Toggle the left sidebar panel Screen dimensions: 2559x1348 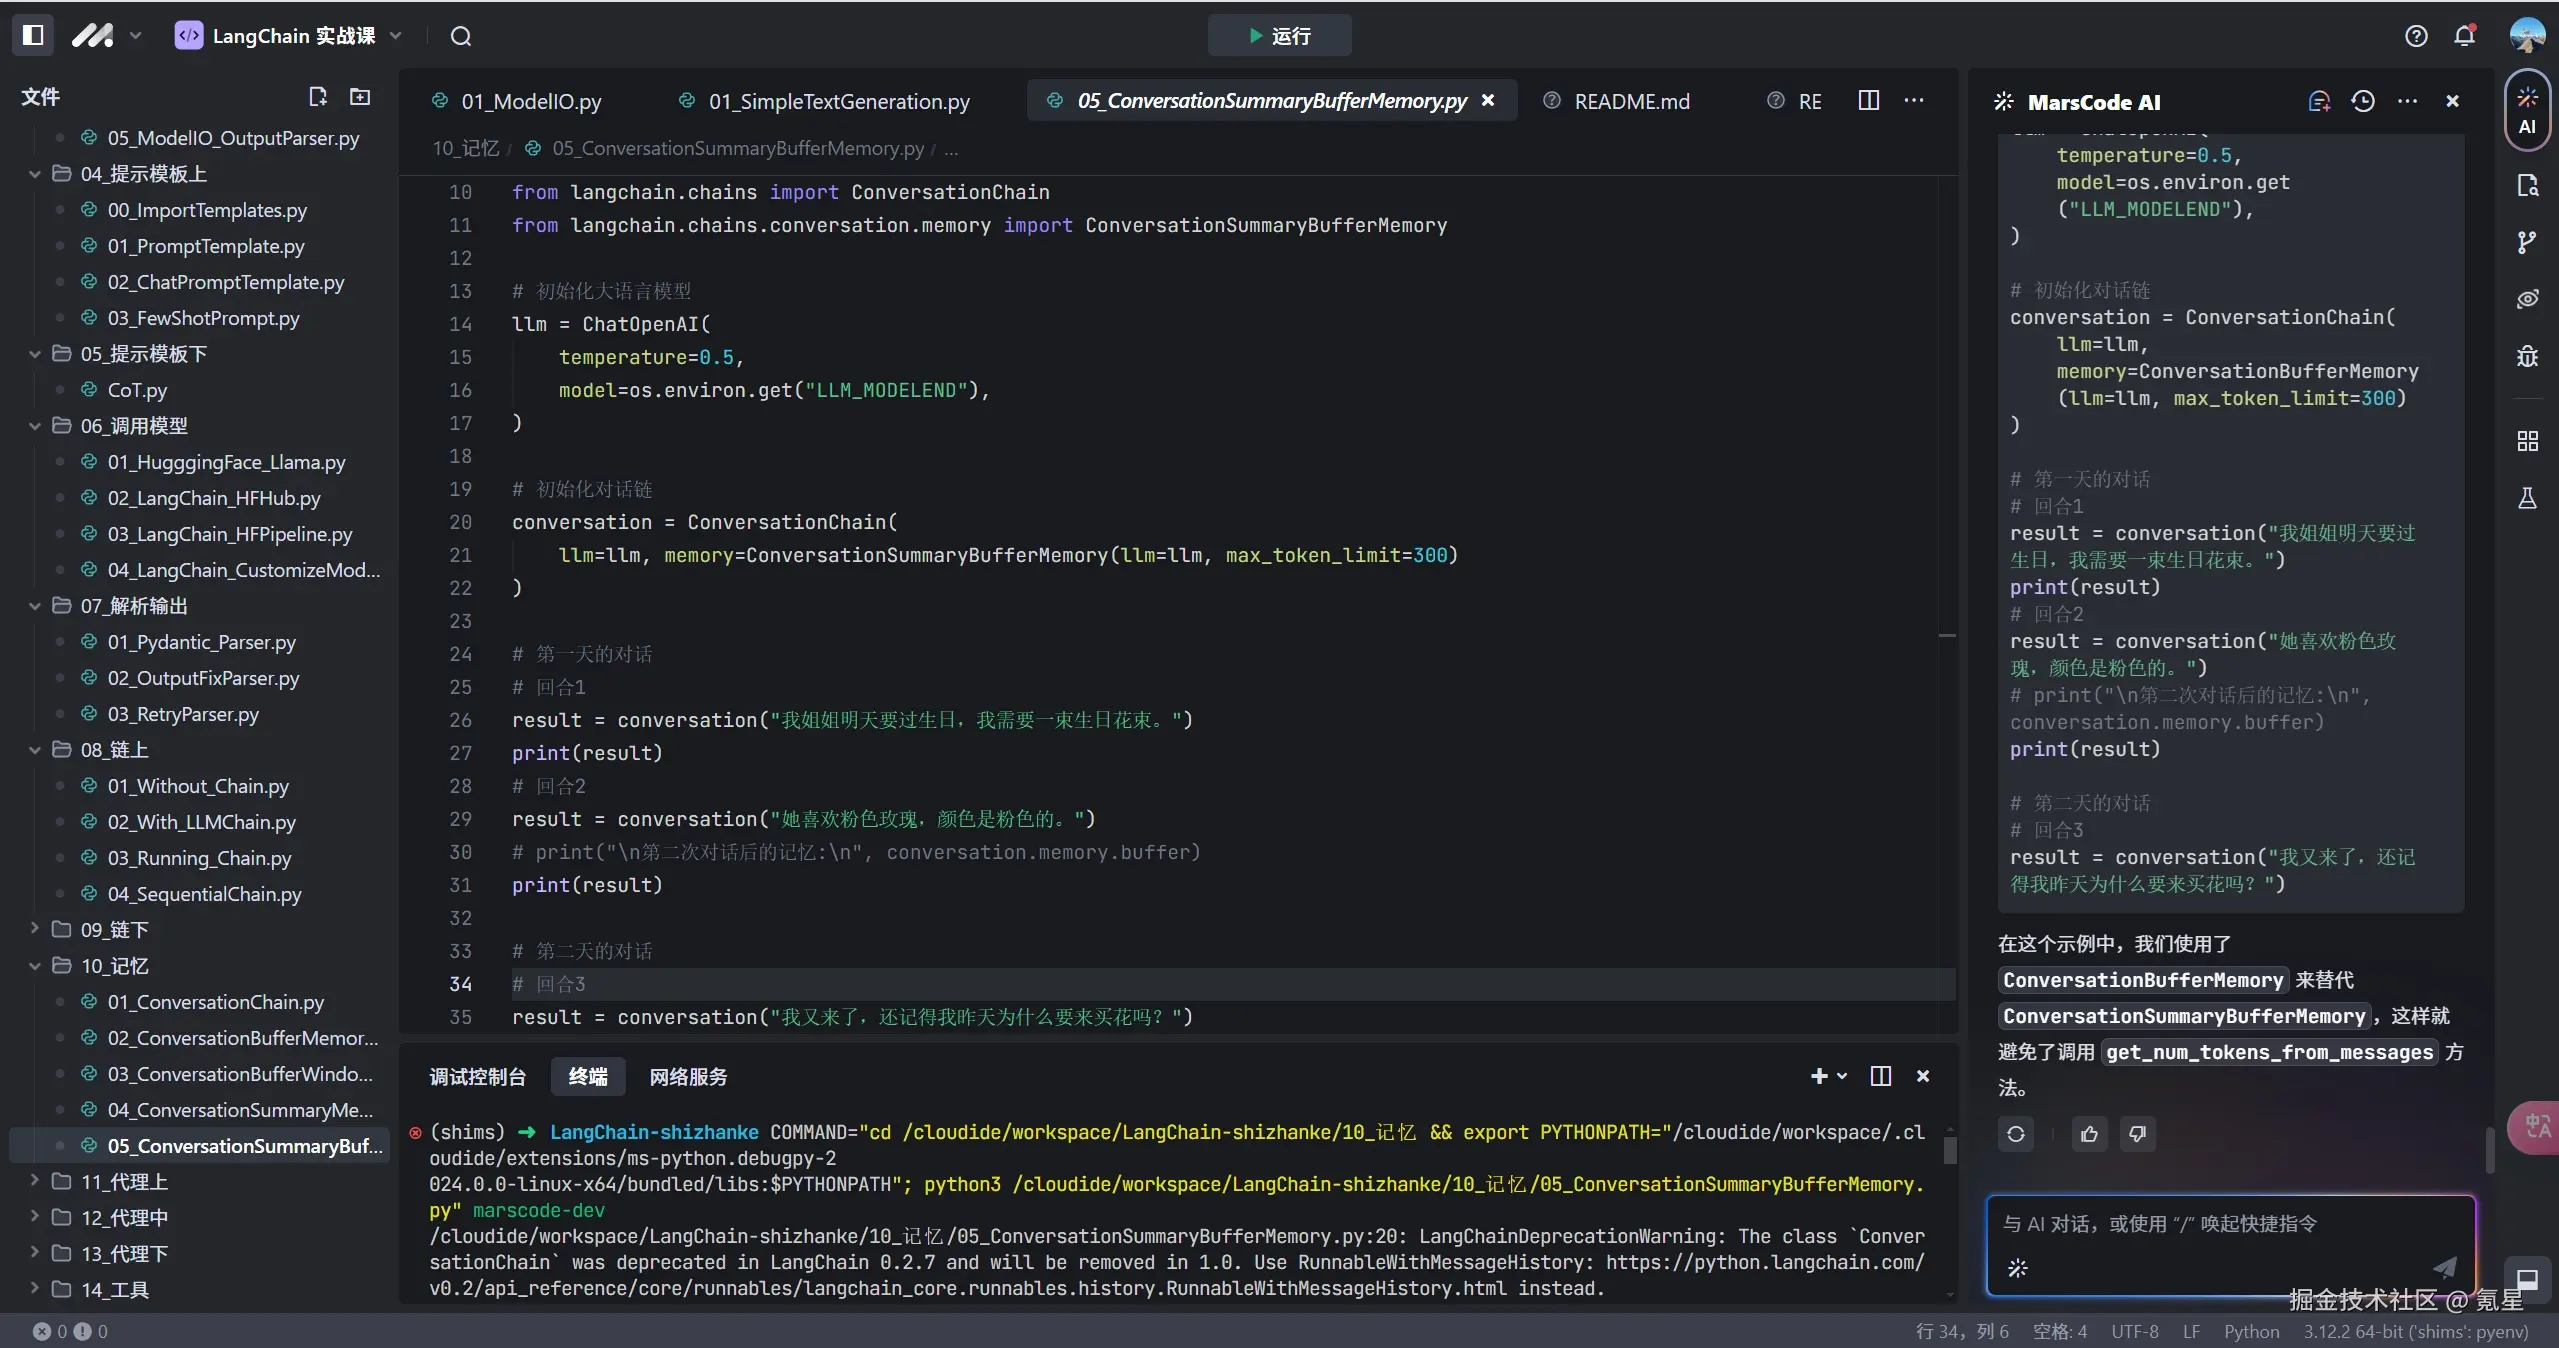pyautogui.click(x=33, y=35)
